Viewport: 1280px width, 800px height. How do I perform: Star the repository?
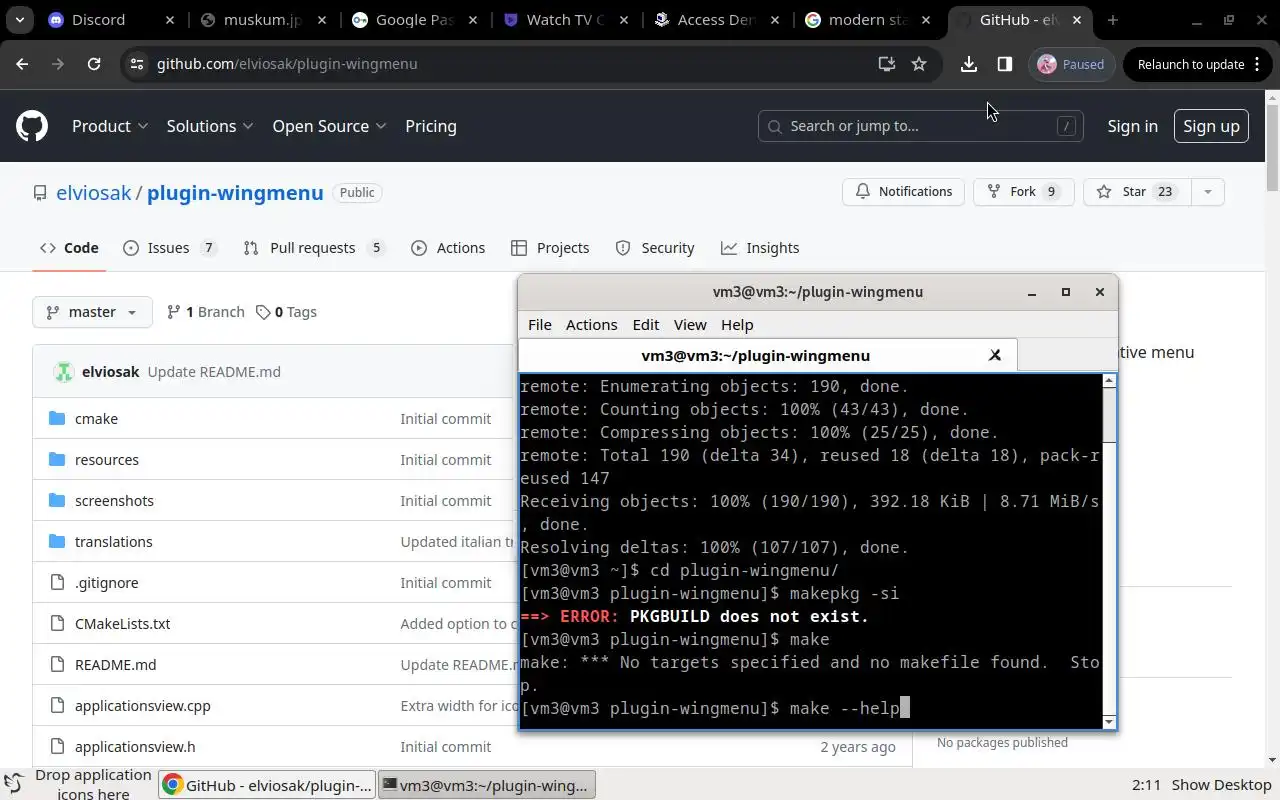1137,191
